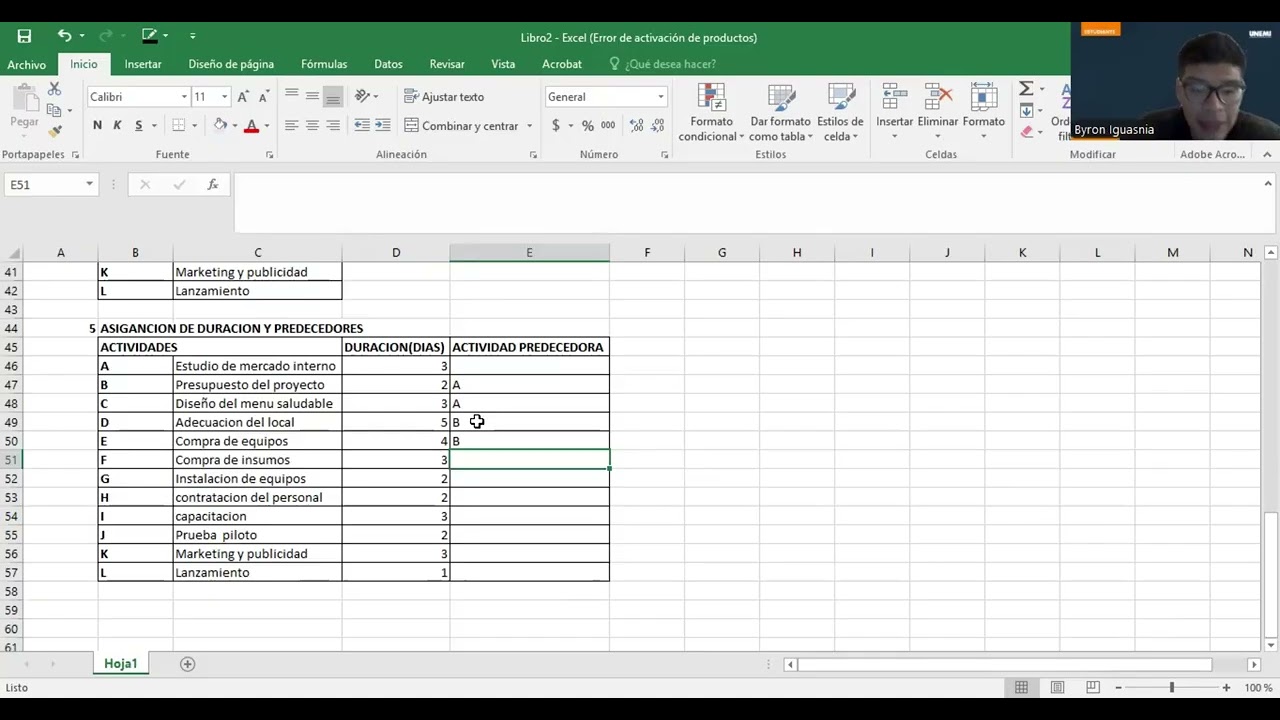Switch to Page Layout view in the status bar

tap(1057, 687)
